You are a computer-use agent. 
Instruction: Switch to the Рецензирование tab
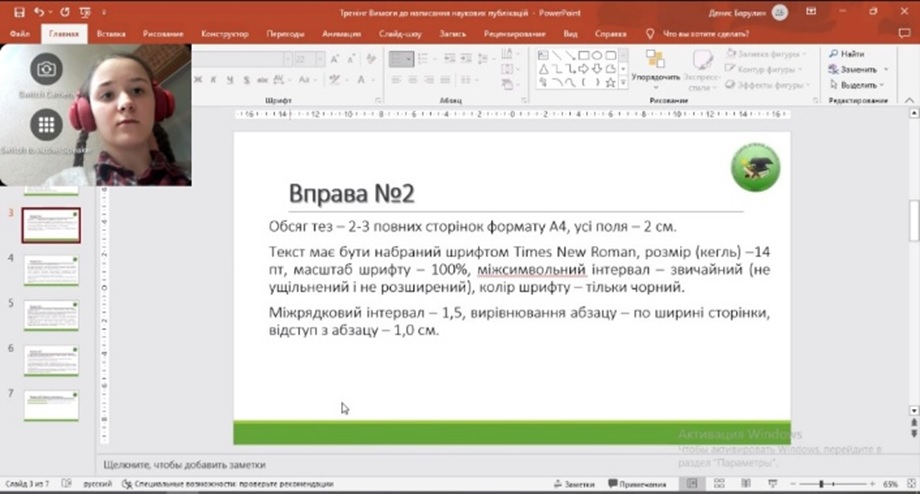(x=515, y=33)
